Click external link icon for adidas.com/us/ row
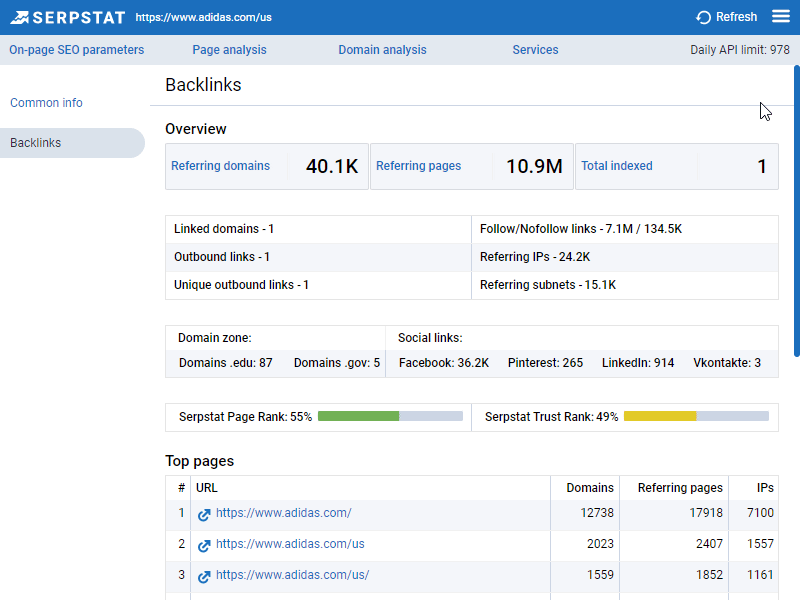Image resolution: width=800 pixels, height=600 pixels. click(x=204, y=577)
